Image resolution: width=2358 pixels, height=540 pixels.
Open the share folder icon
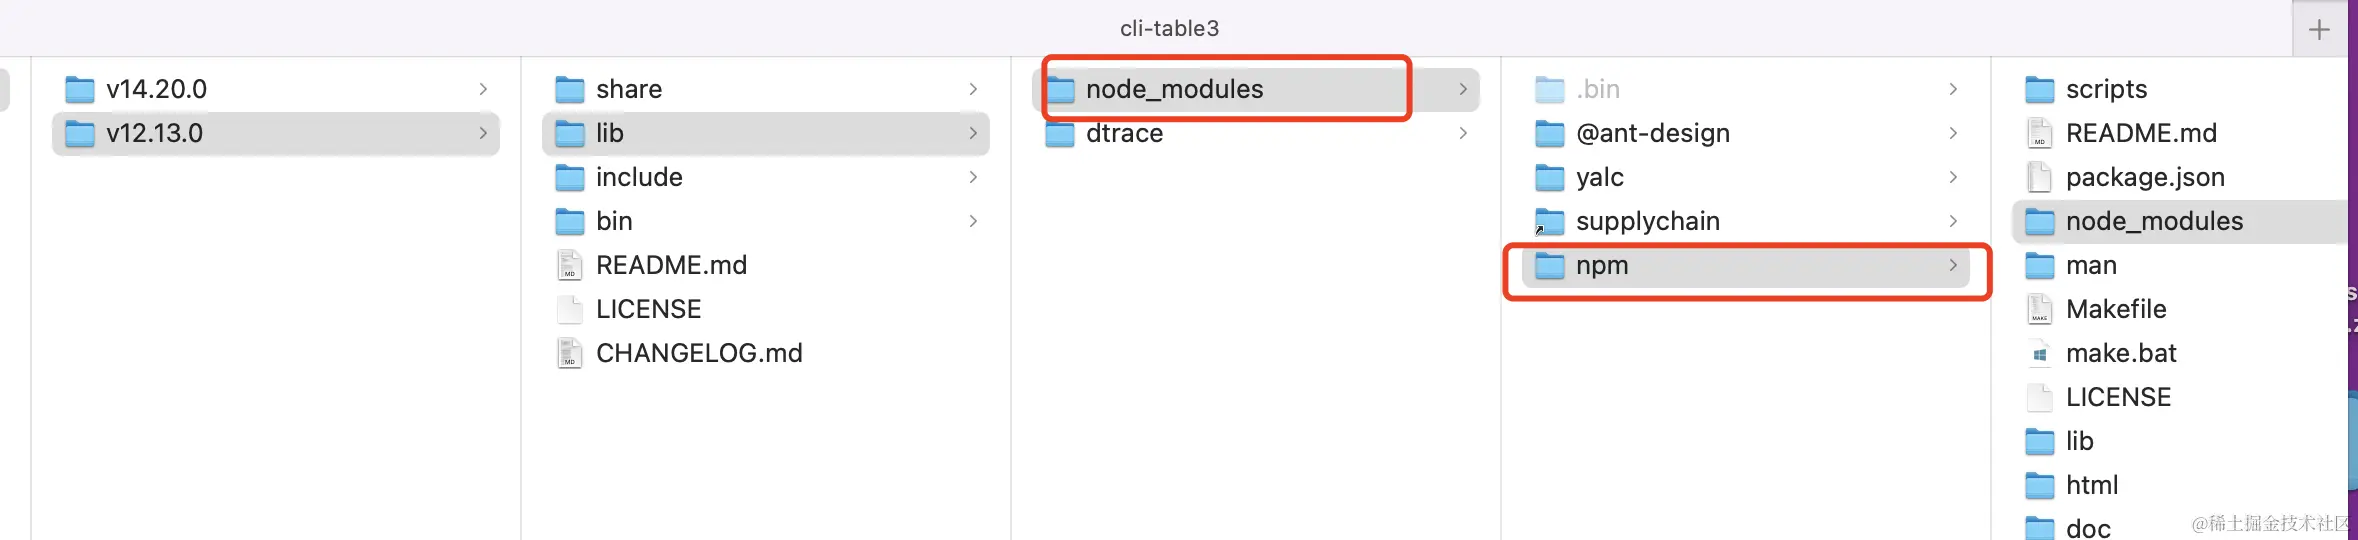[x=569, y=89]
